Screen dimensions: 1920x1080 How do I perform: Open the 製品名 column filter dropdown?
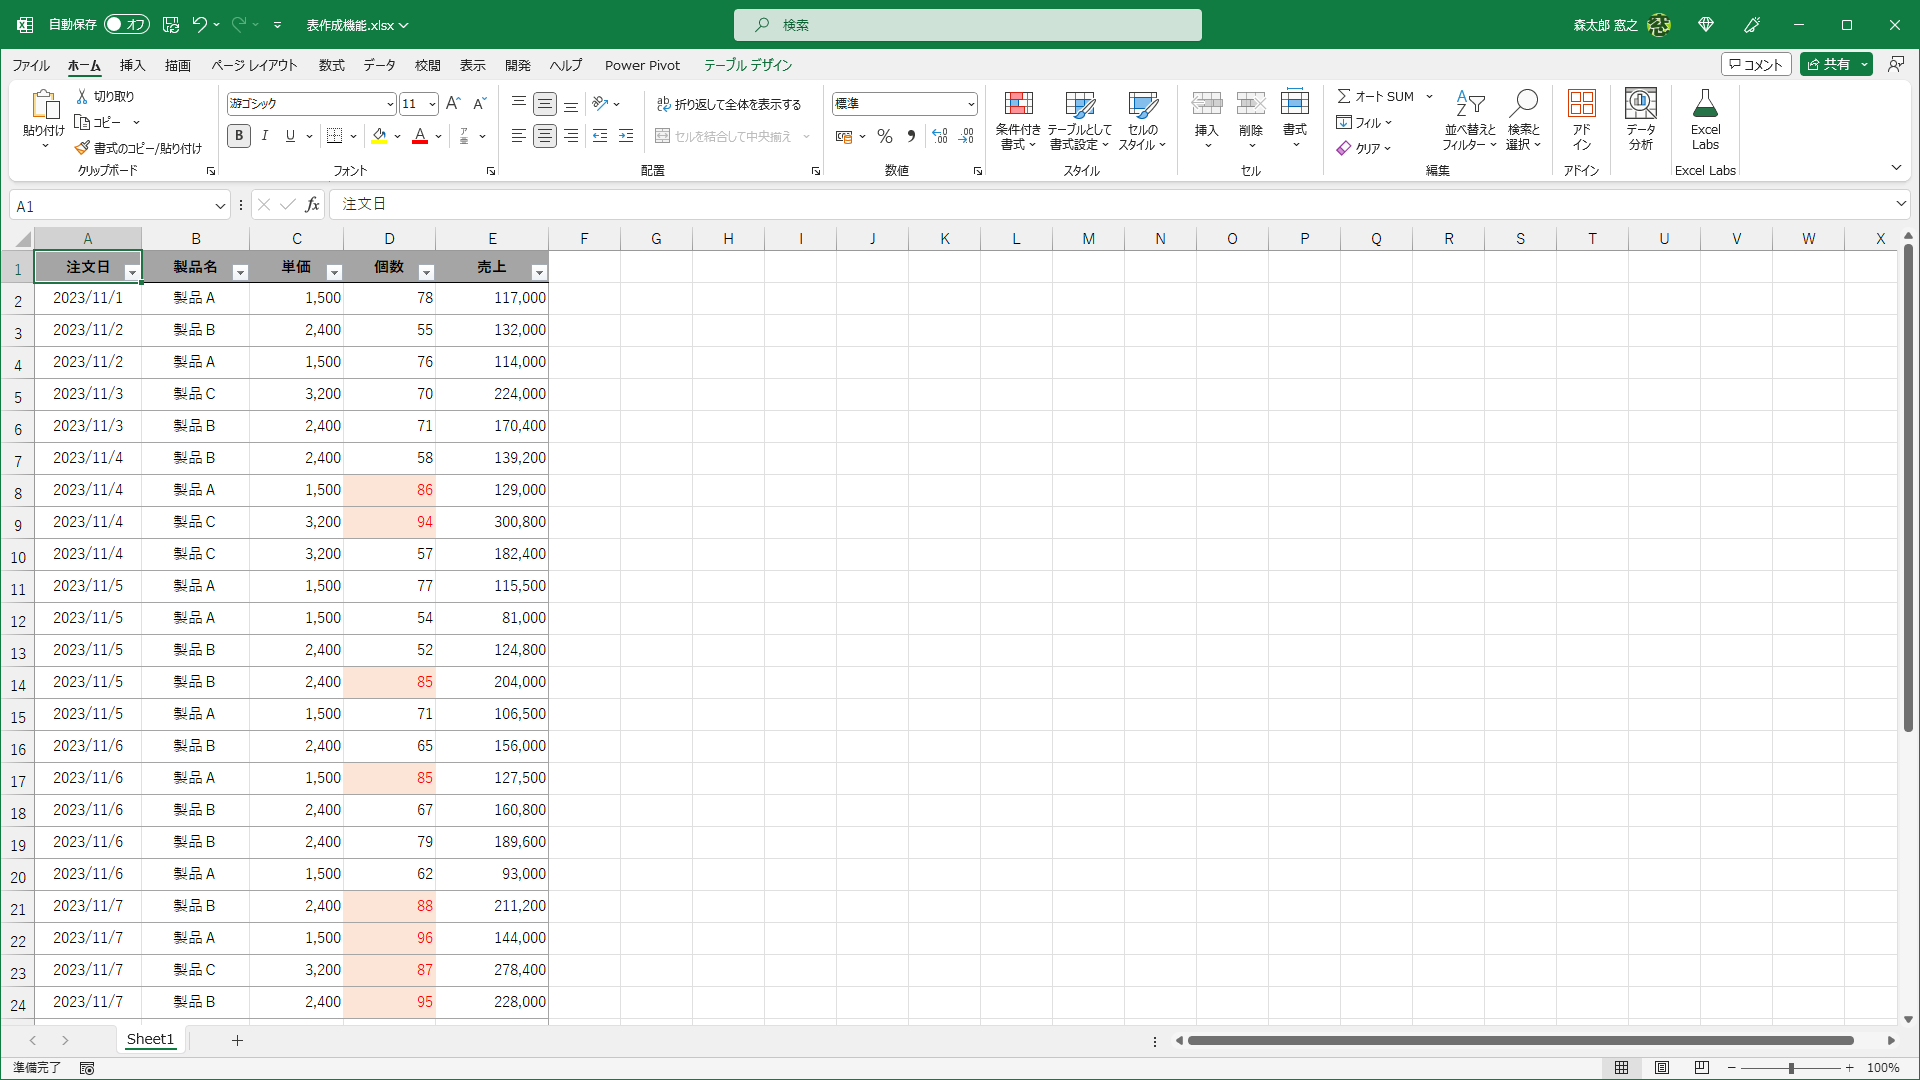[240, 272]
